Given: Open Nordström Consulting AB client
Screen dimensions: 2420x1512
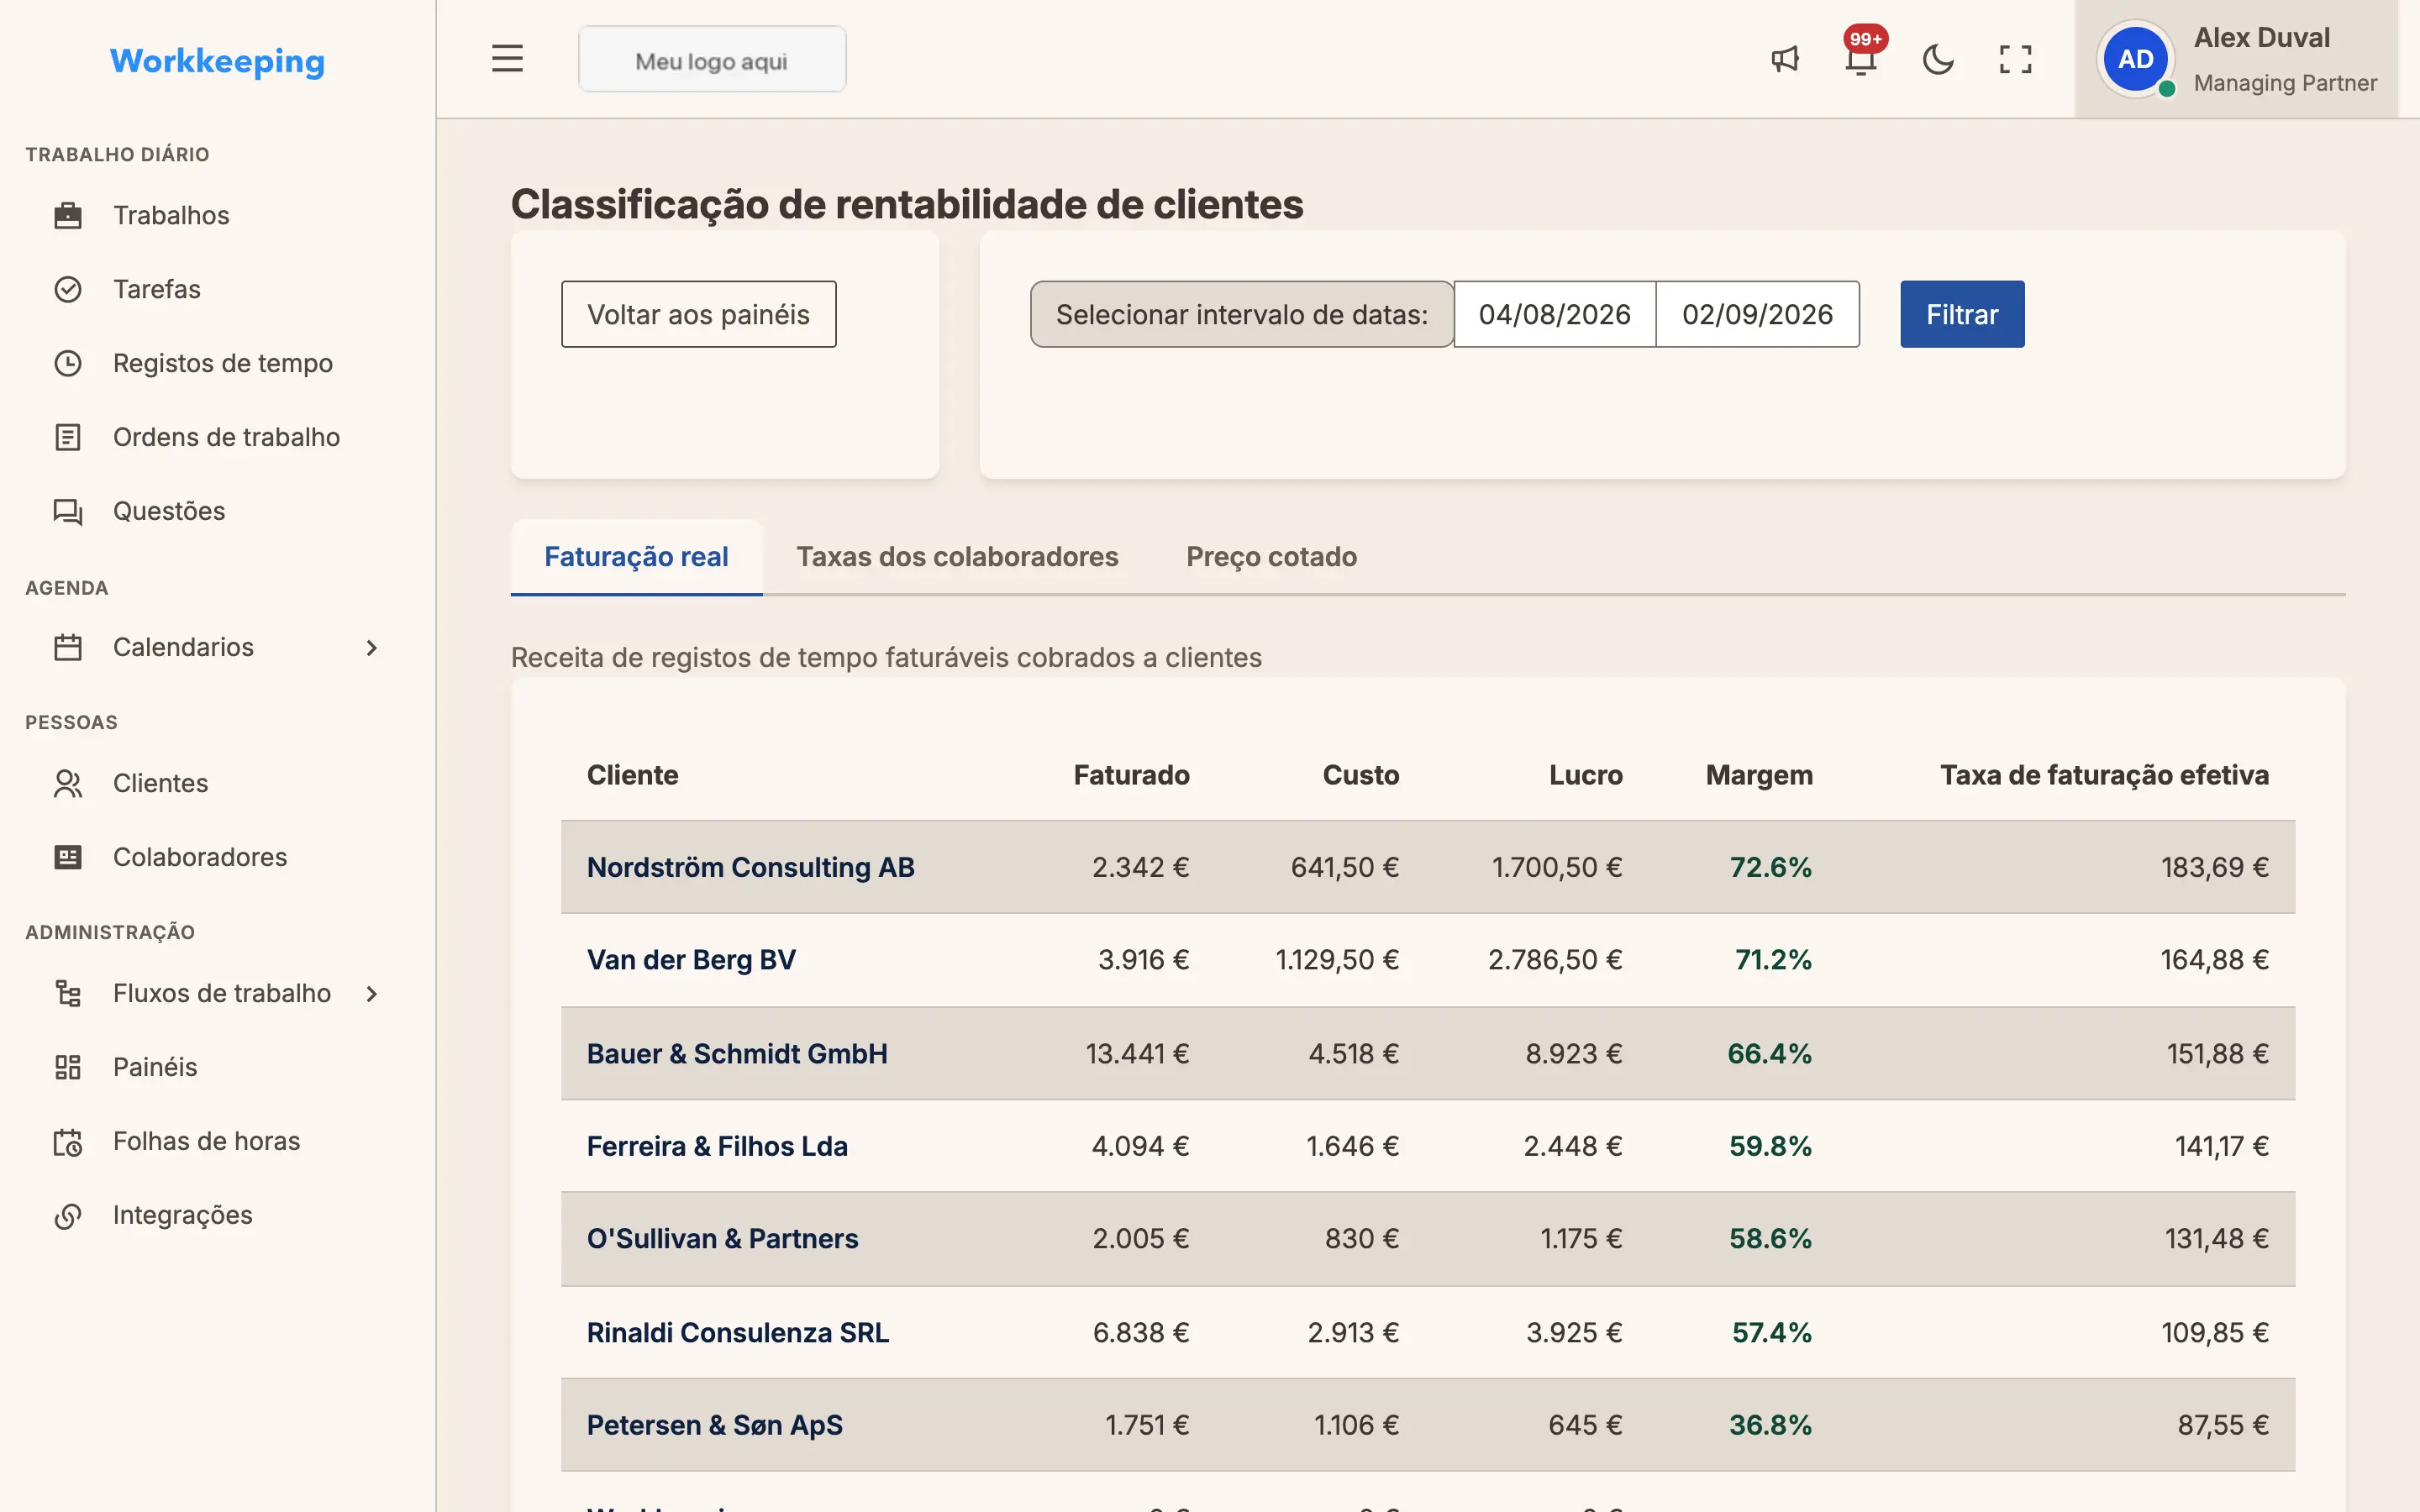Looking at the screenshot, I should (750, 867).
